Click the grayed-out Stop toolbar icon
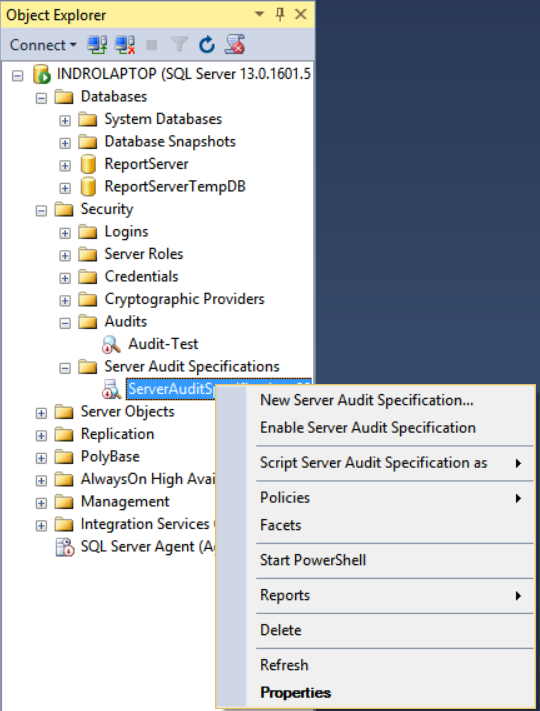Image resolution: width=540 pixels, height=711 pixels. point(151,45)
